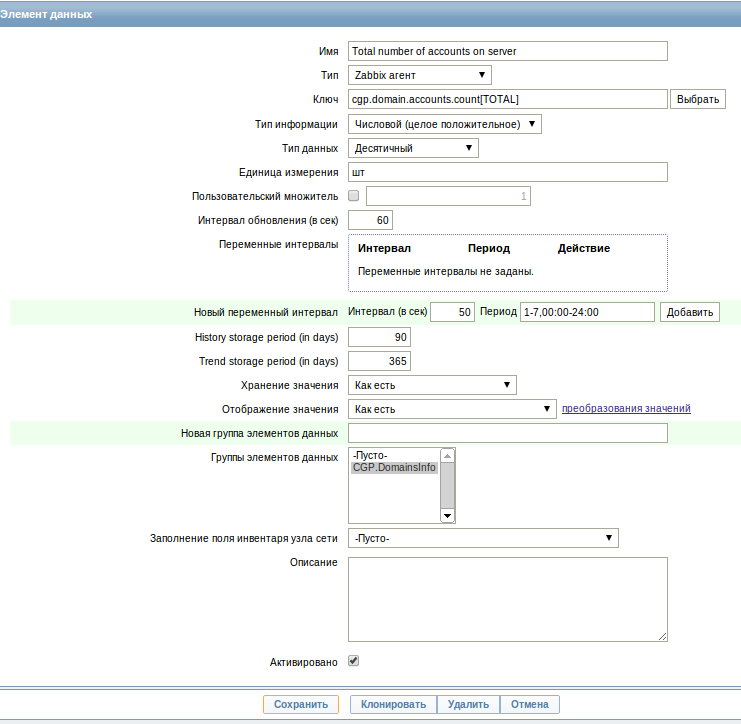The height and width of the screenshot is (724, 741).
Task: Open the Тип информации dropdown
Action: [445, 124]
